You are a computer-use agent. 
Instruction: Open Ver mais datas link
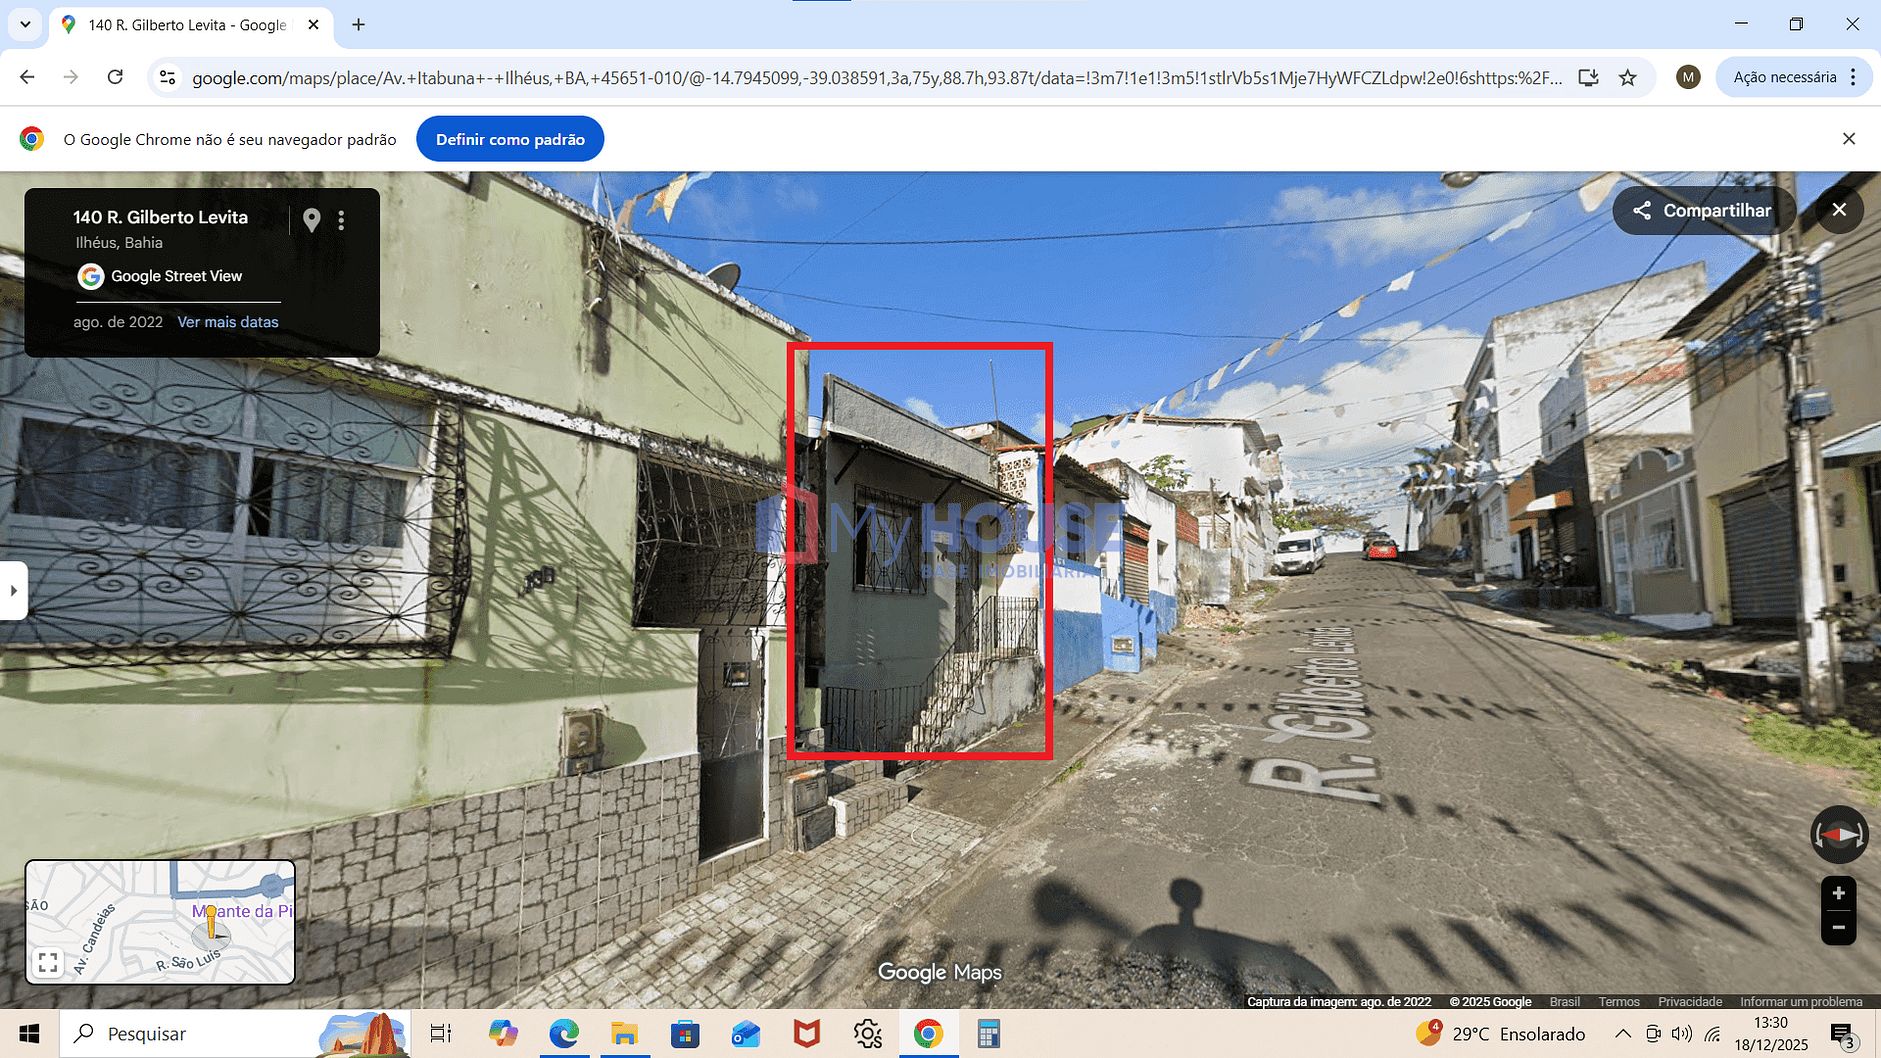pyautogui.click(x=228, y=322)
